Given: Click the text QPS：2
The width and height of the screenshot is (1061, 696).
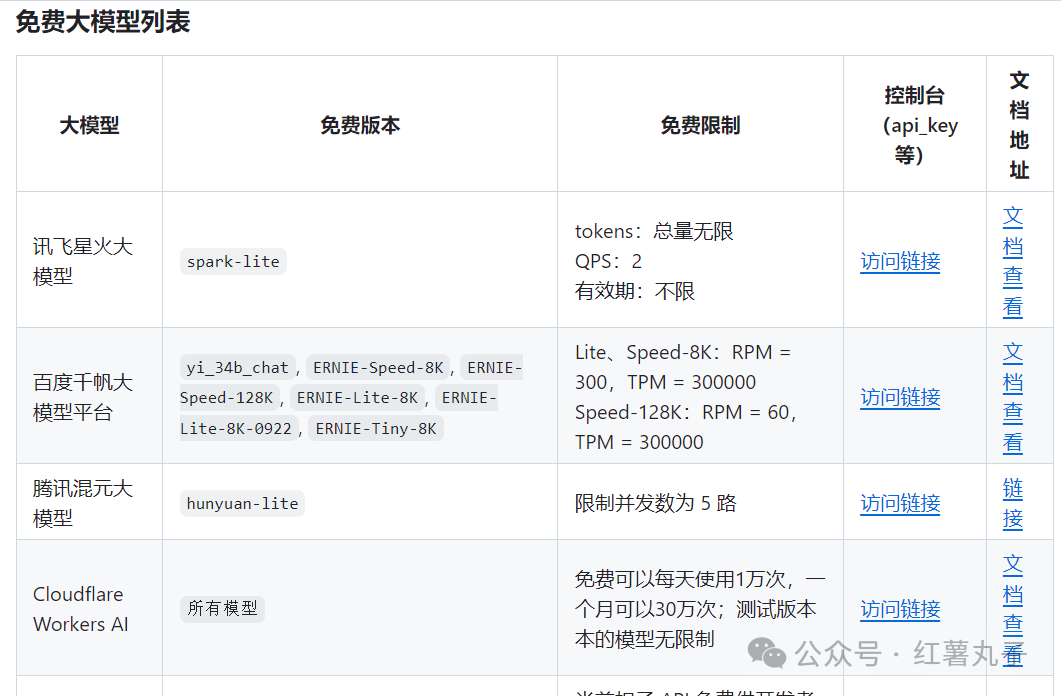Looking at the screenshot, I should pos(608,261).
